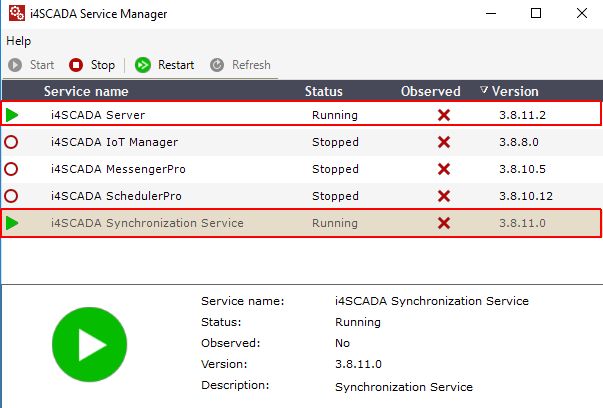This screenshot has height=408, width=603.
Task: Click the Version column header text
Action: click(x=515, y=92)
